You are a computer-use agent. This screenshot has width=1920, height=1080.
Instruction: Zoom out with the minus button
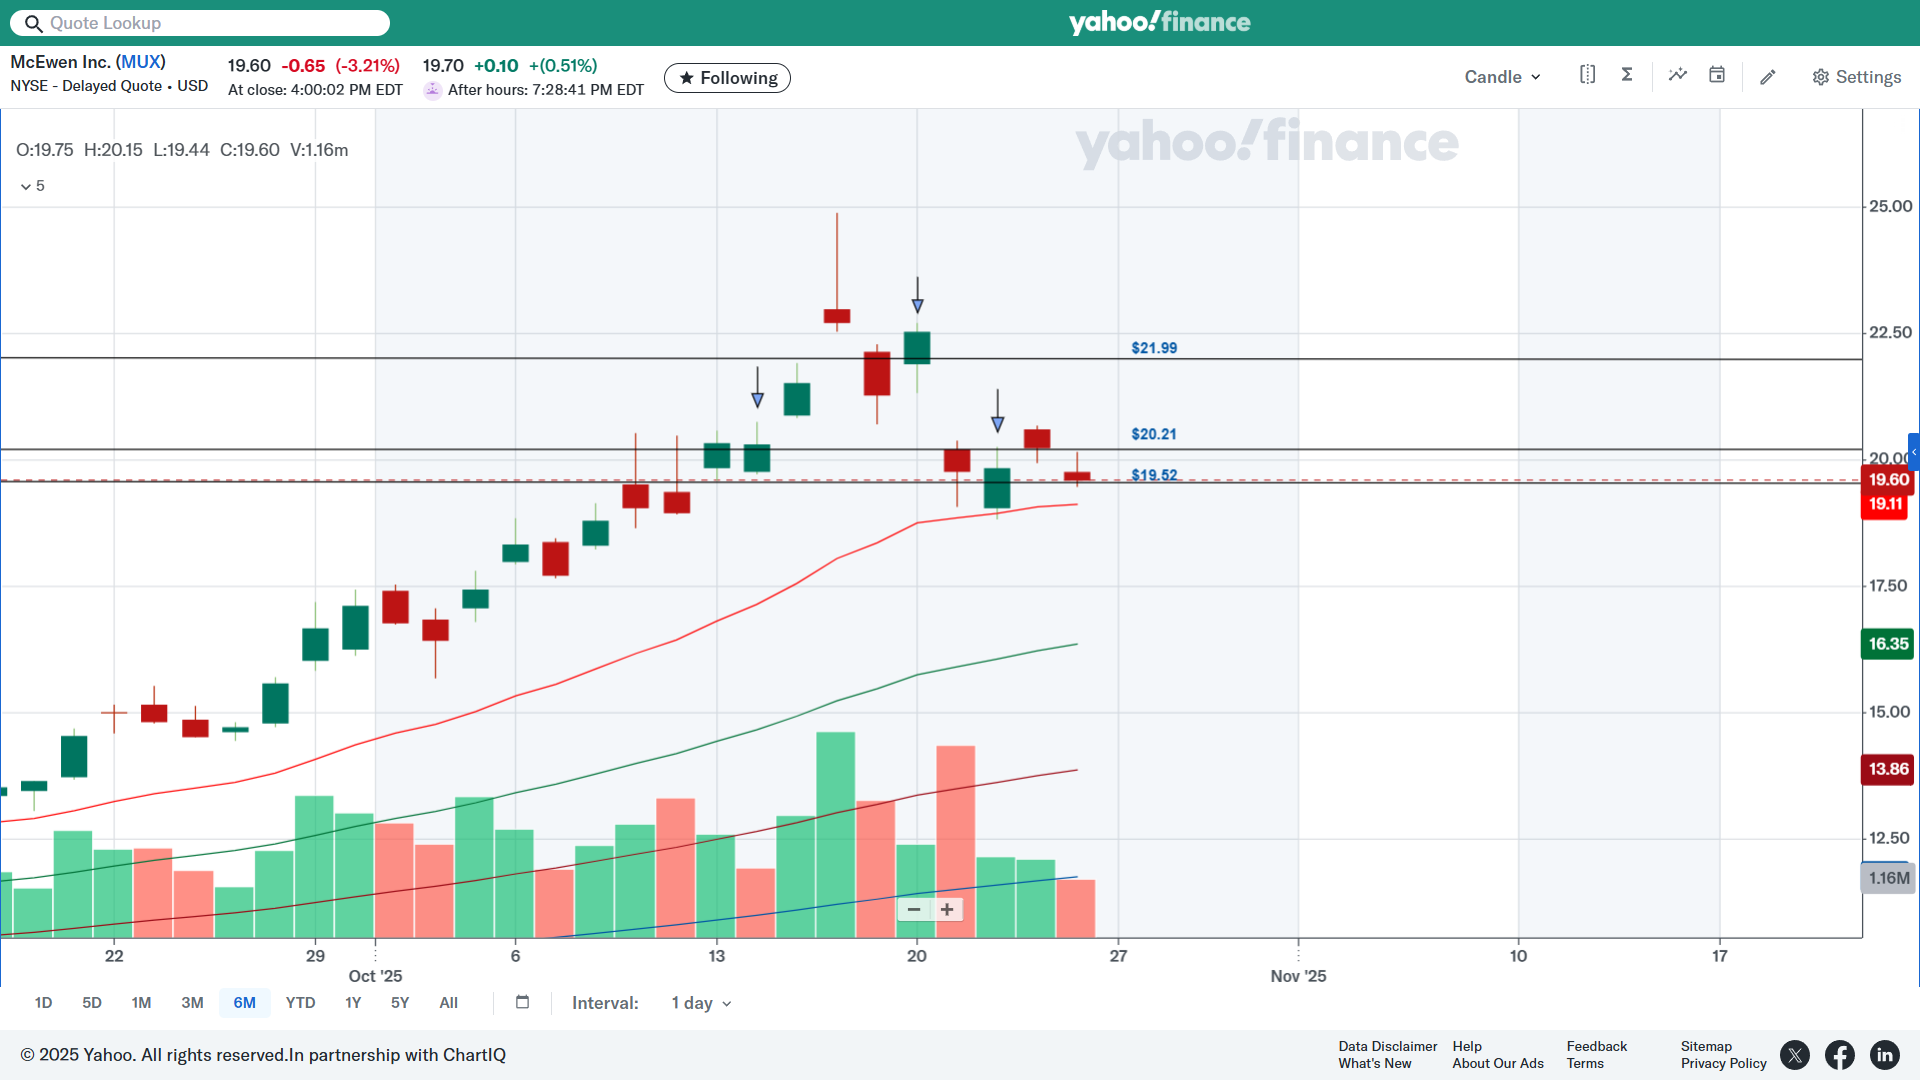pyautogui.click(x=913, y=909)
